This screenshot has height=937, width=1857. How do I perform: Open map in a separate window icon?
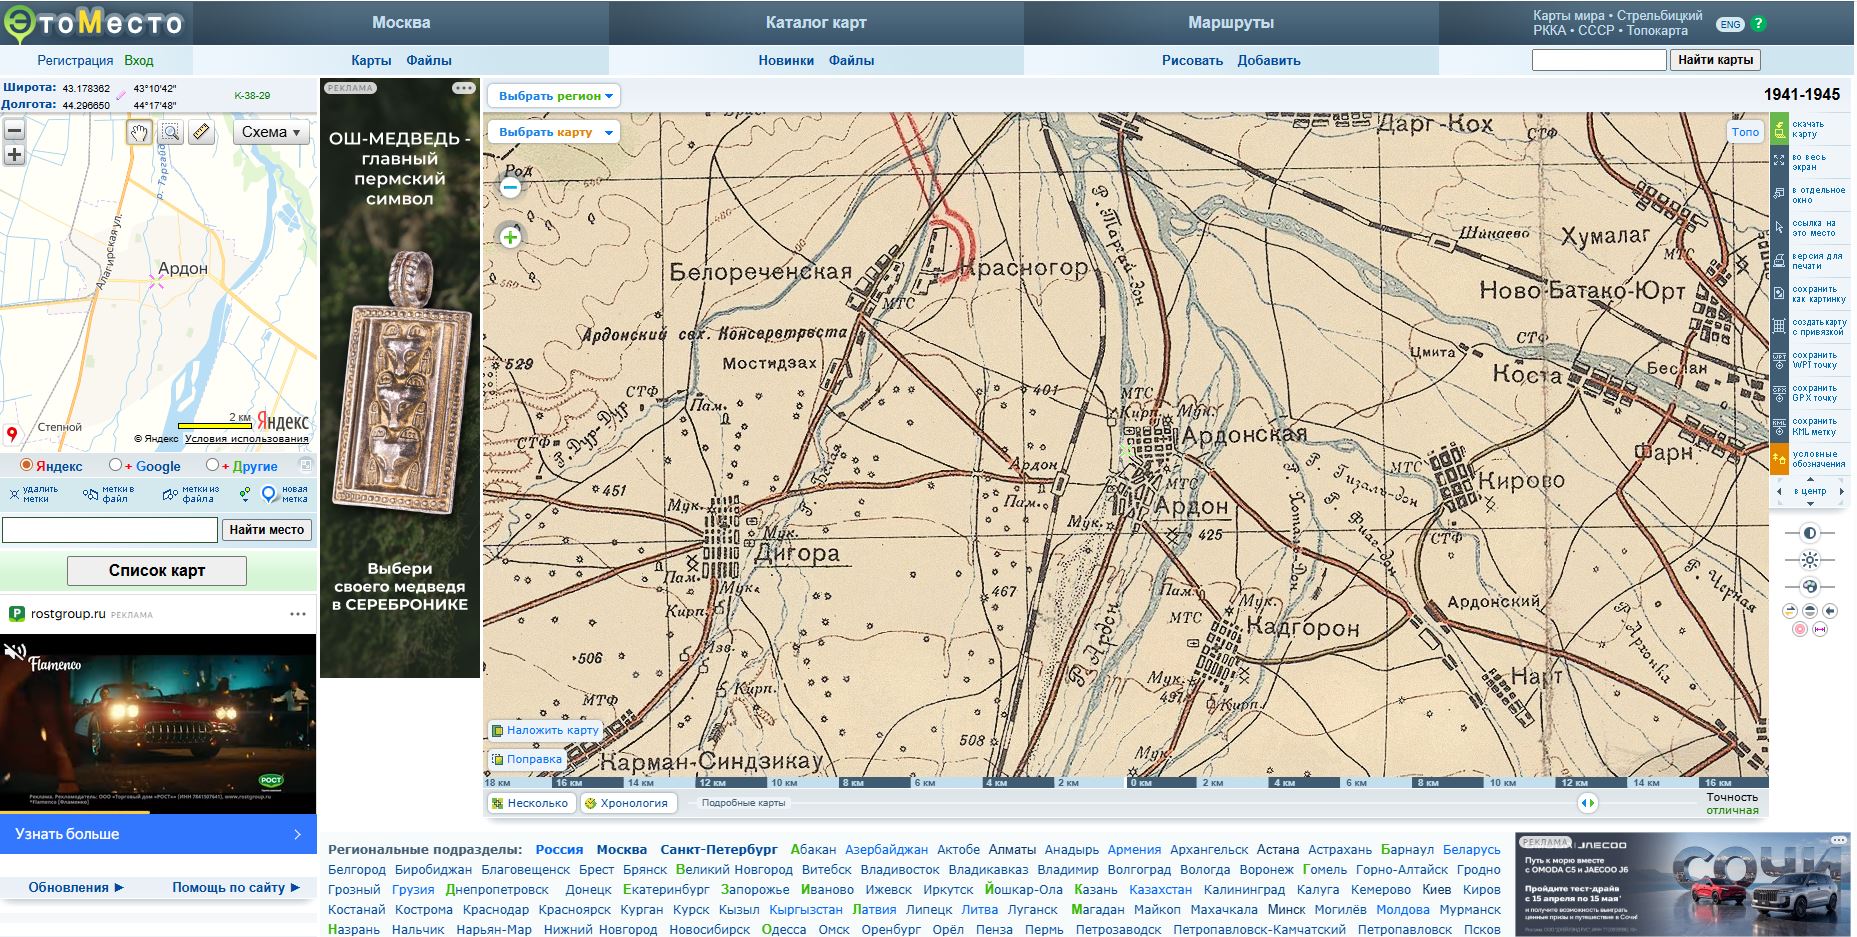[1779, 193]
